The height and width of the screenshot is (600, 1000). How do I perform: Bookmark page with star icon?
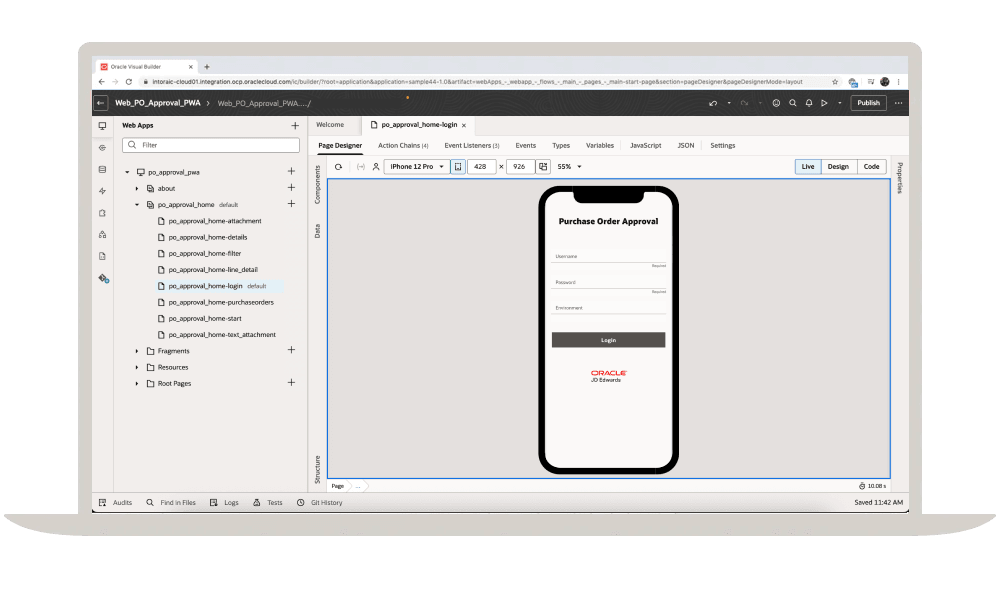point(835,82)
